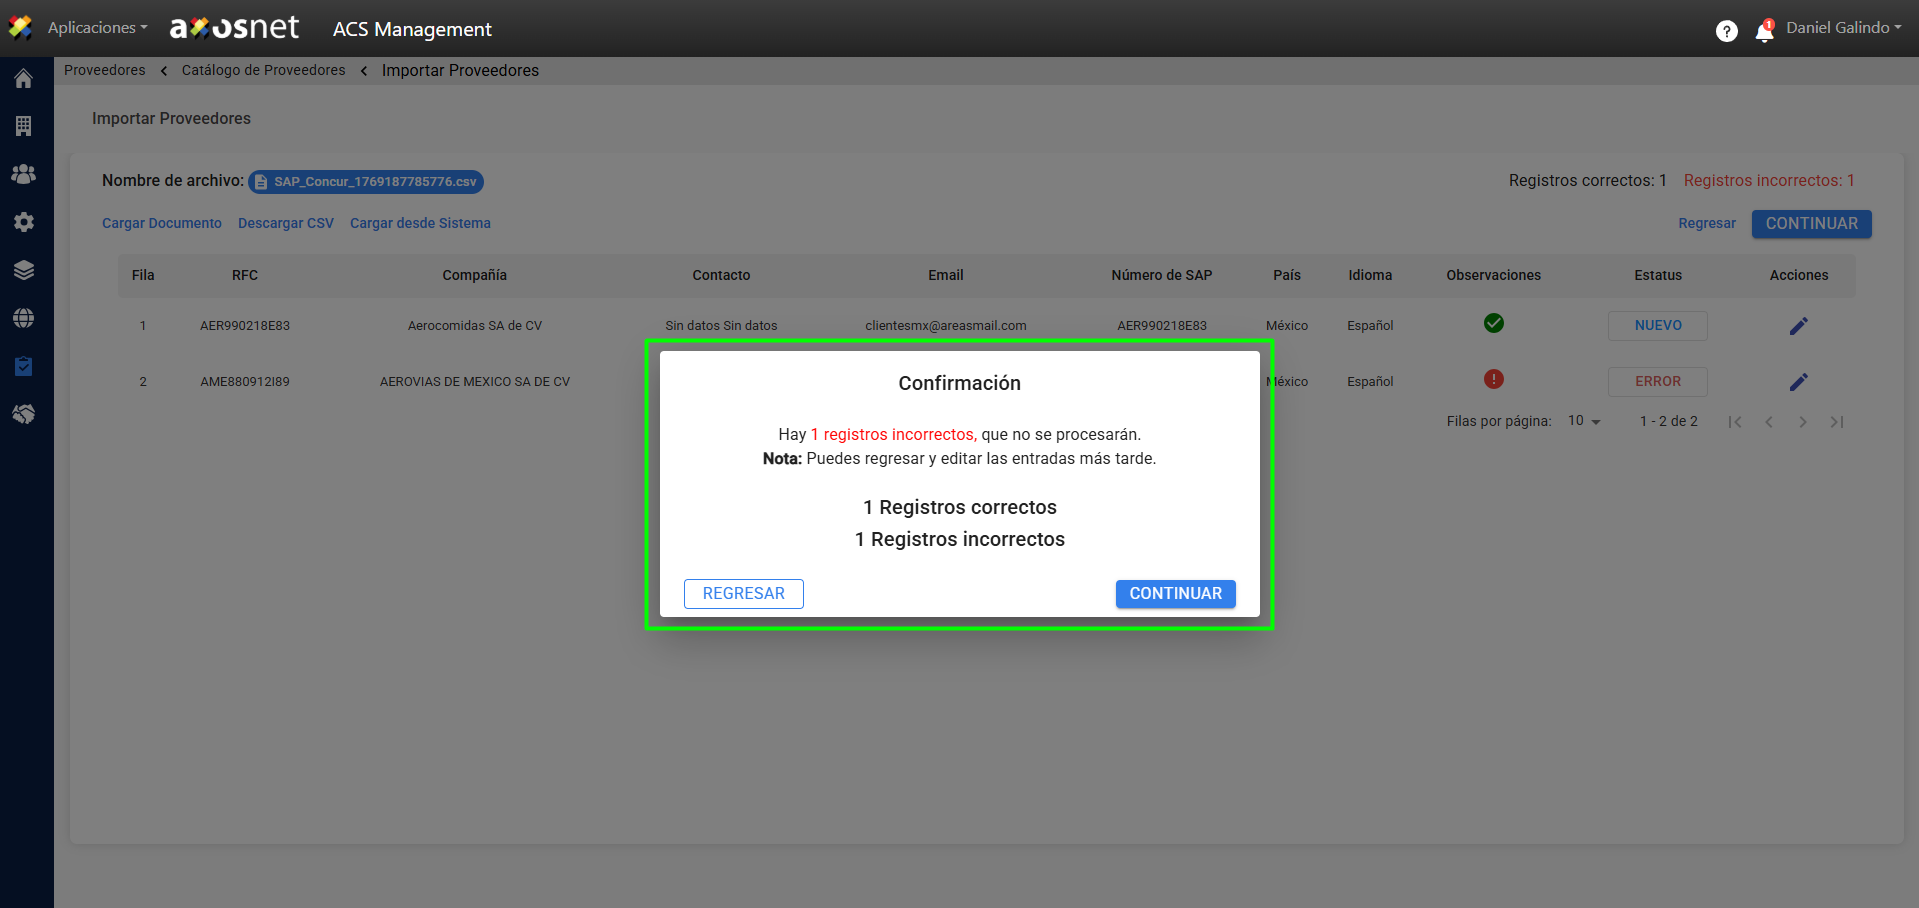This screenshot has width=1919, height=908.
Task: Select the users group sidebar icon
Action: click(x=24, y=174)
